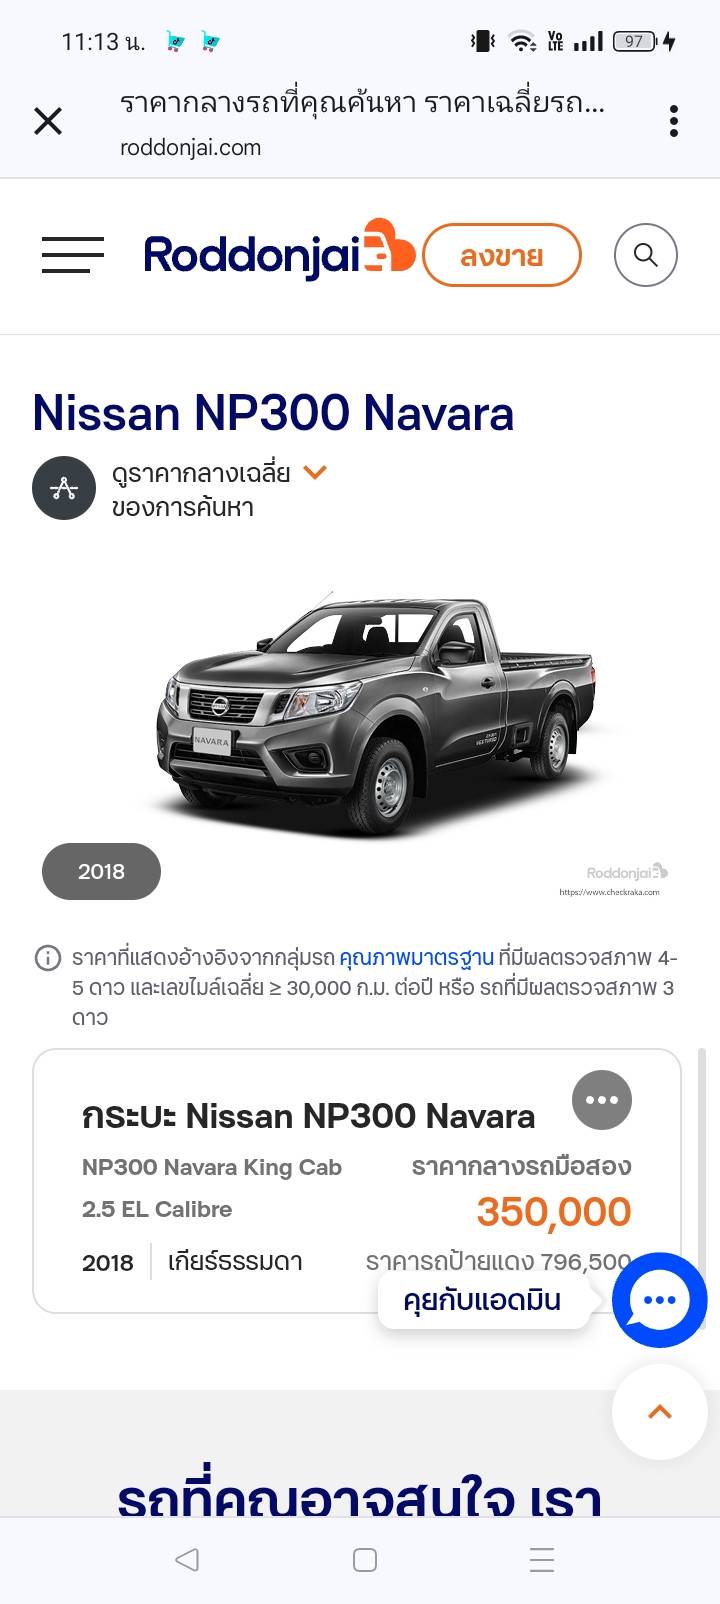Tap the scroll-to-top arrow button
Image resolution: width=720 pixels, height=1604 pixels.
click(x=660, y=1412)
